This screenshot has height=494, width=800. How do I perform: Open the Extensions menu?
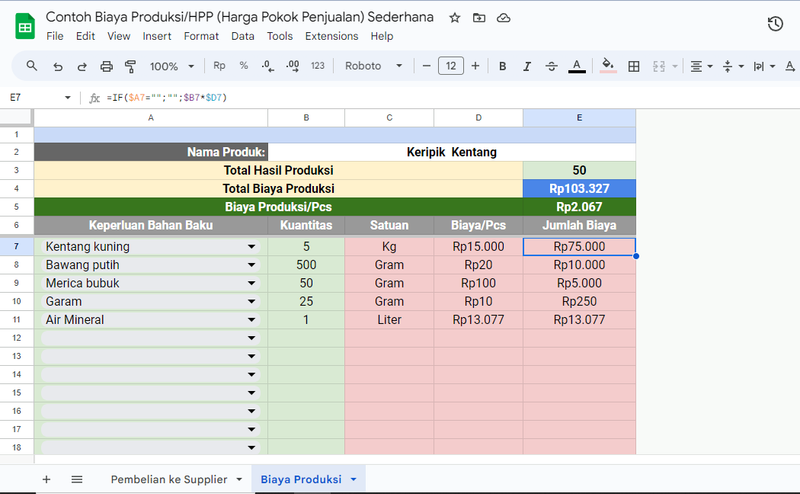click(332, 36)
